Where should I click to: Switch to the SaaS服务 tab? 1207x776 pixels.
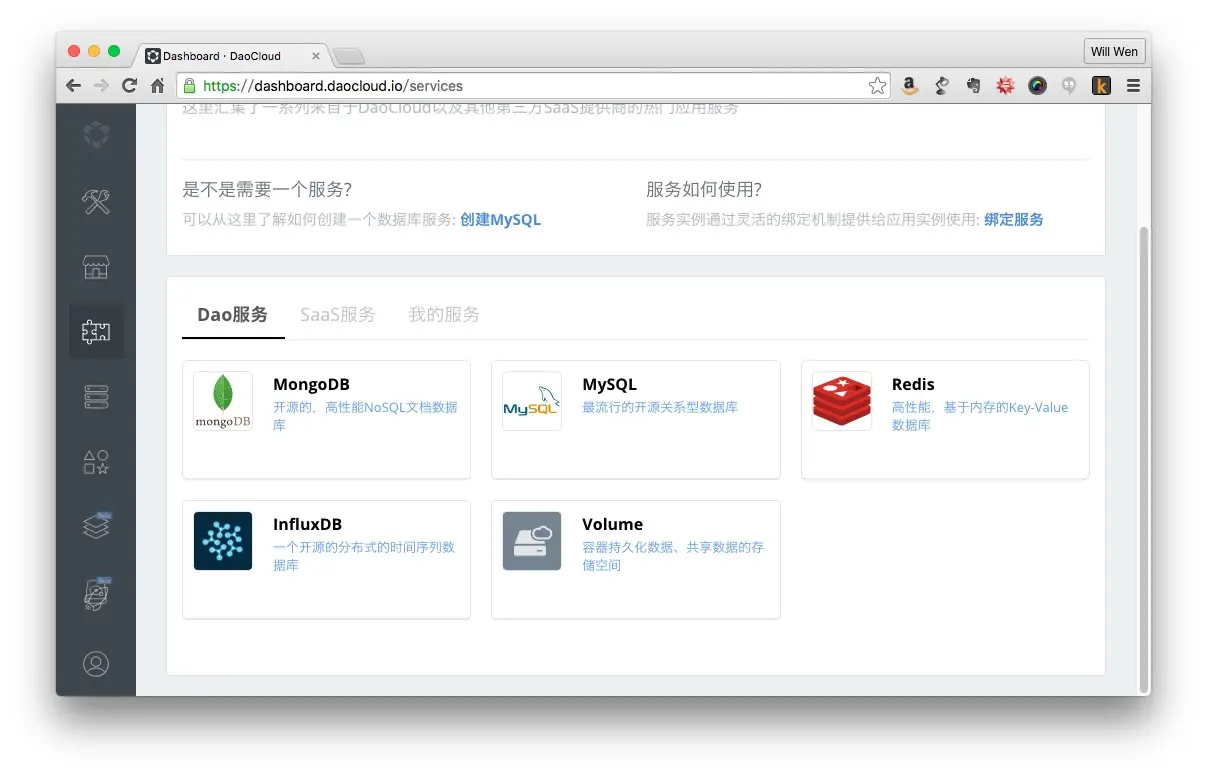tap(338, 315)
